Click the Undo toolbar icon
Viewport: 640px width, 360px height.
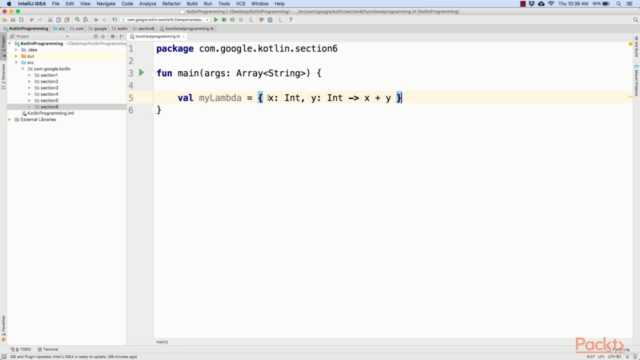[31, 20]
